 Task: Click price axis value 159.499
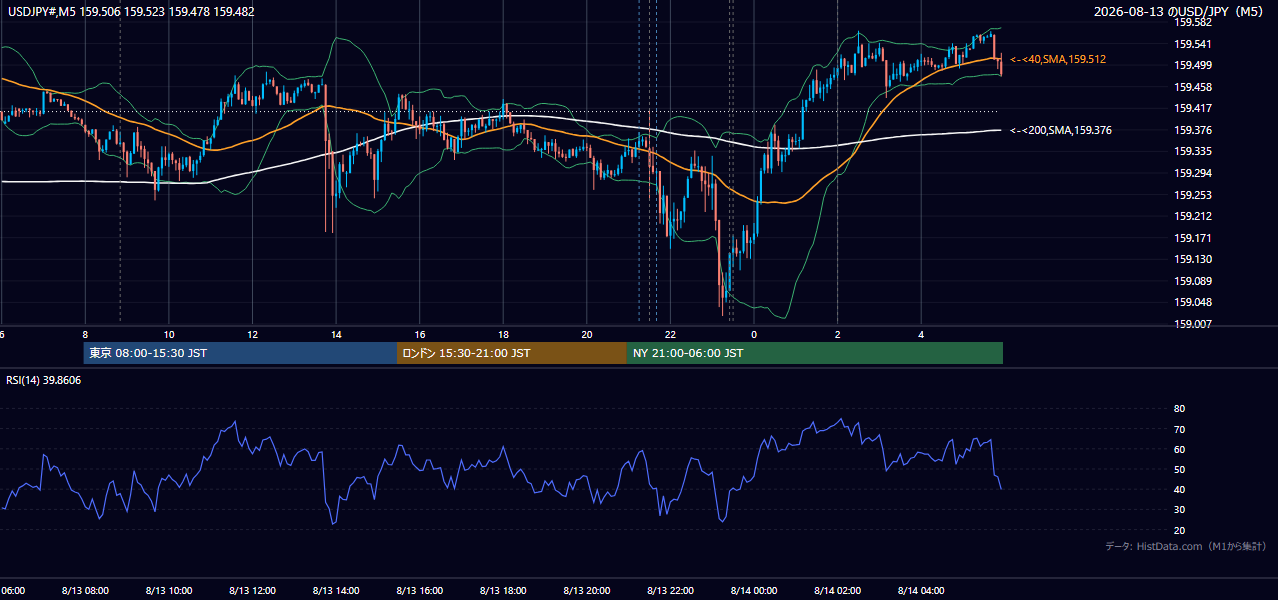[x=1192, y=65]
